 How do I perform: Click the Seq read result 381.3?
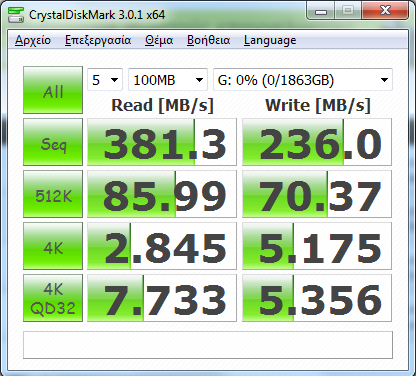click(x=162, y=142)
